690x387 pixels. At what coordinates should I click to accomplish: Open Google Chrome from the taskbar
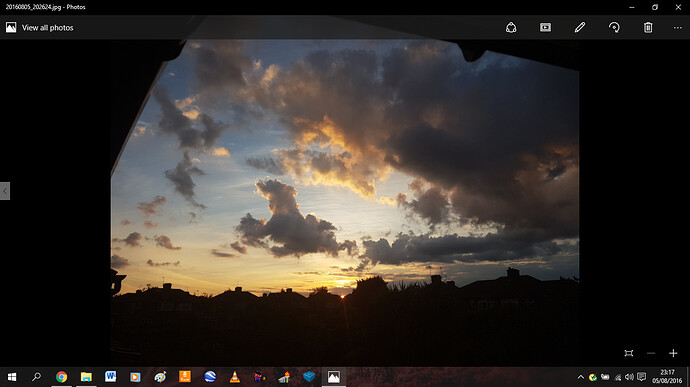click(62, 377)
